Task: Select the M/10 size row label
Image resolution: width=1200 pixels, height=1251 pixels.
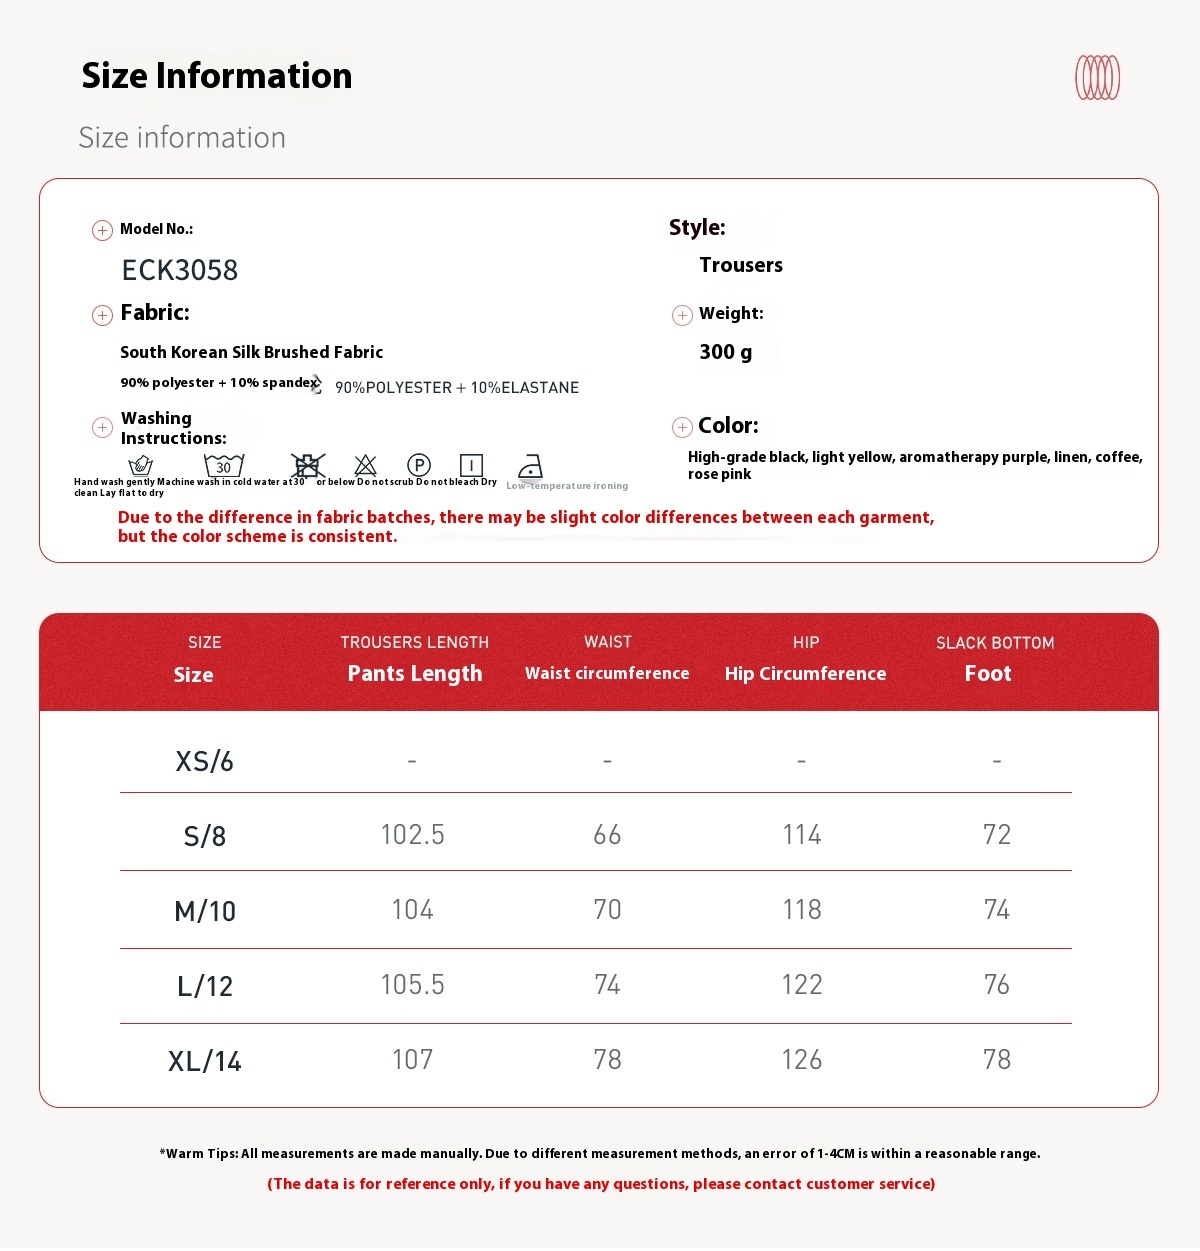Action: pyautogui.click(x=205, y=911)
